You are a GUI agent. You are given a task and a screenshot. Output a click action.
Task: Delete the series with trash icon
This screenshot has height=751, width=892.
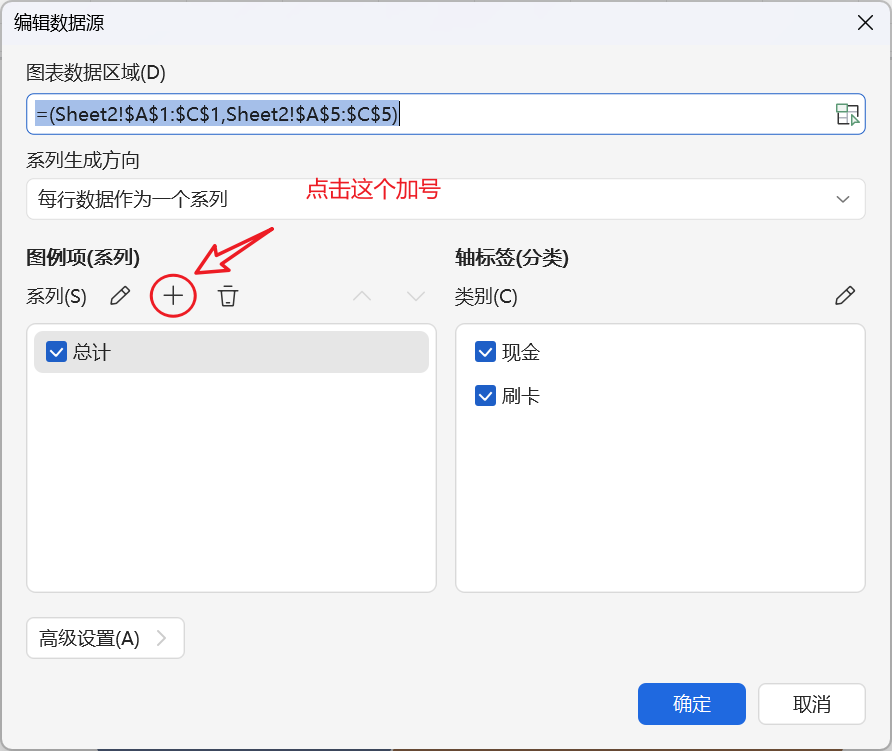coord(228,296)
